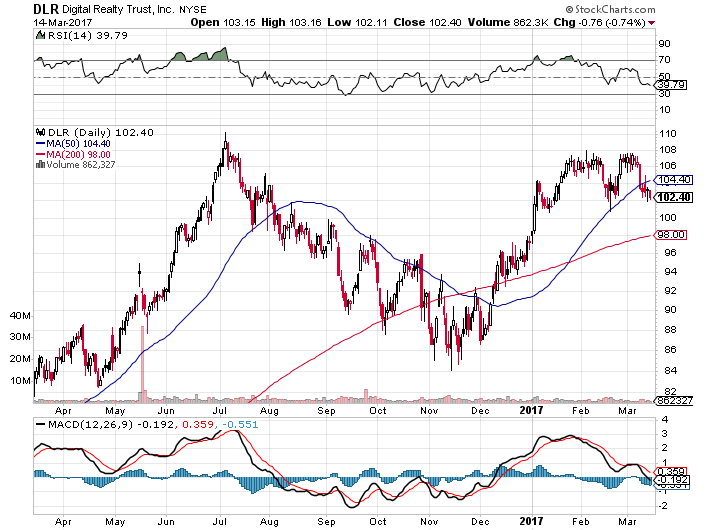Click the StockCharts.com watermark link
The image size is (707, 530).
tap(611, 9)
